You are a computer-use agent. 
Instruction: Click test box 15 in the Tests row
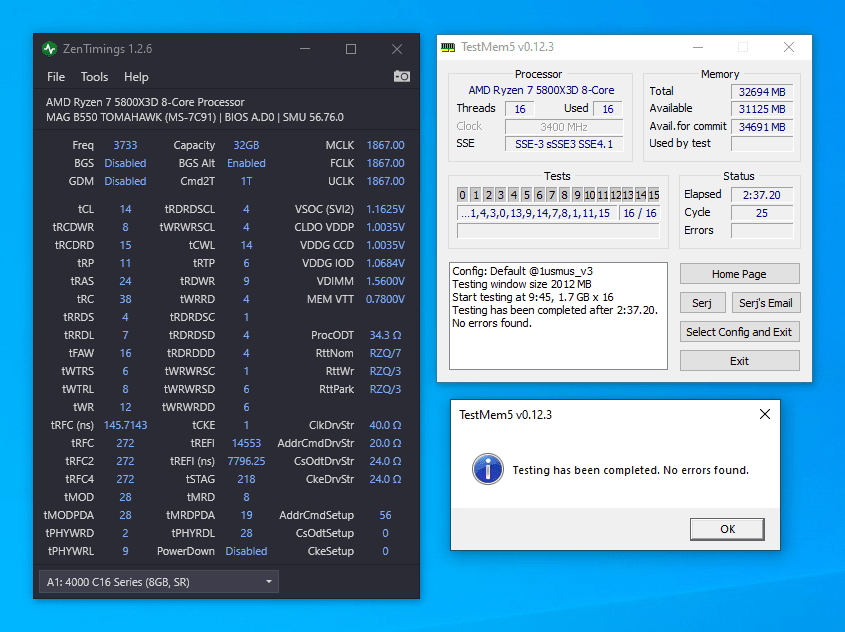[654, 195]
